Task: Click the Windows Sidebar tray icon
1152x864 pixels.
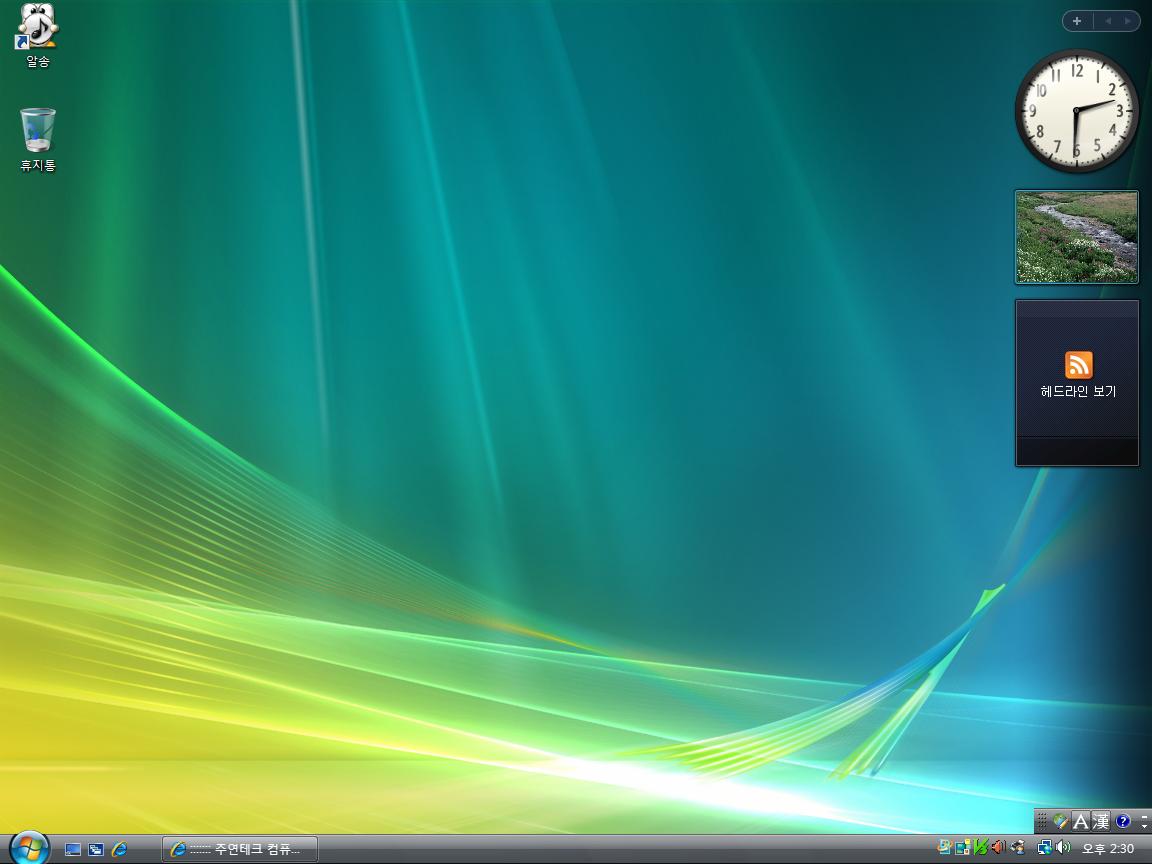Action: coord(962,848)
